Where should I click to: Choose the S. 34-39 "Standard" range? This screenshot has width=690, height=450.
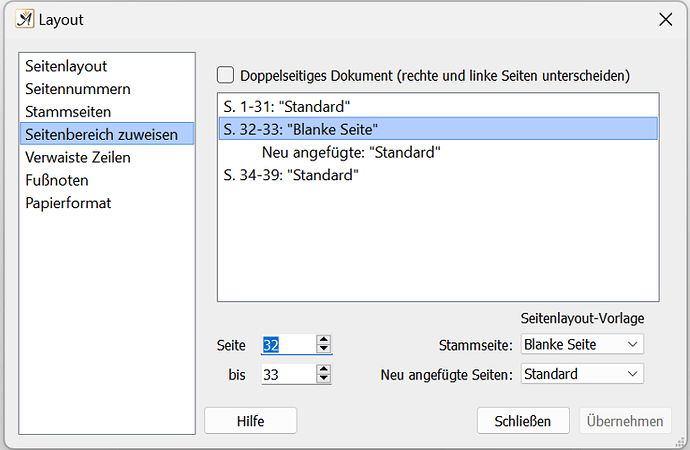point(291,175)
